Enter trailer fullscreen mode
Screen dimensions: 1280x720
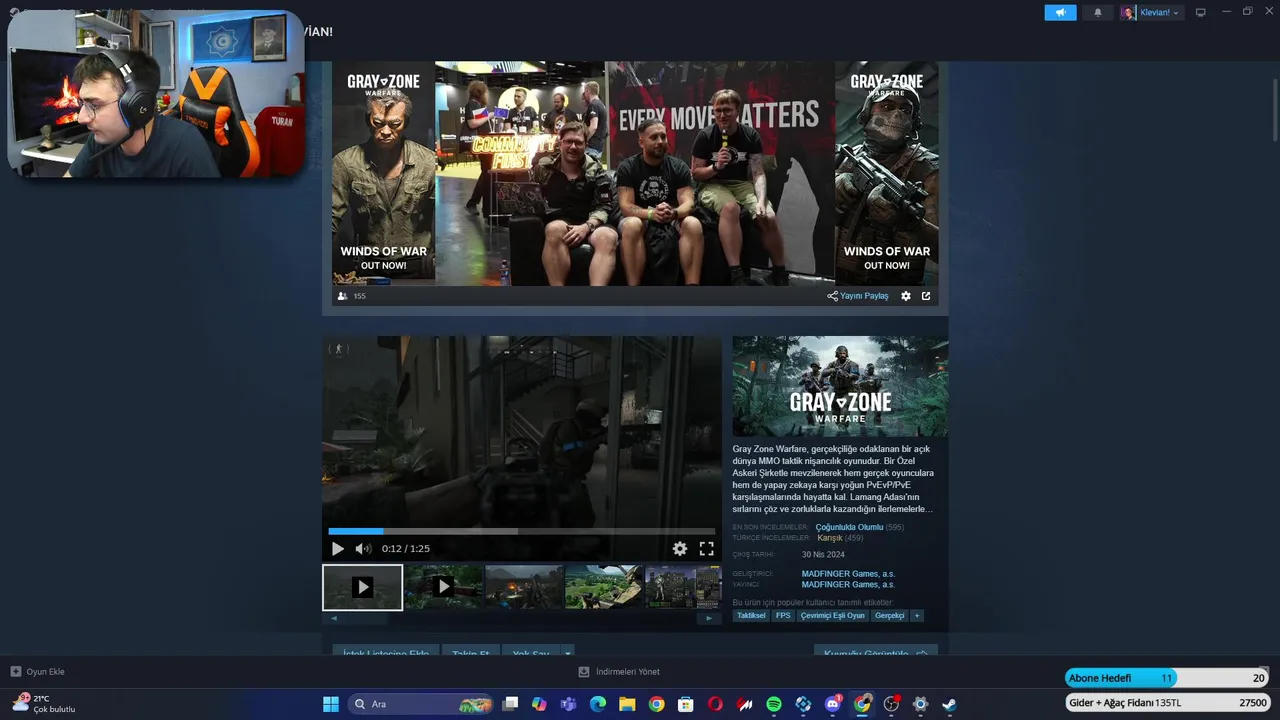(707, 549)
